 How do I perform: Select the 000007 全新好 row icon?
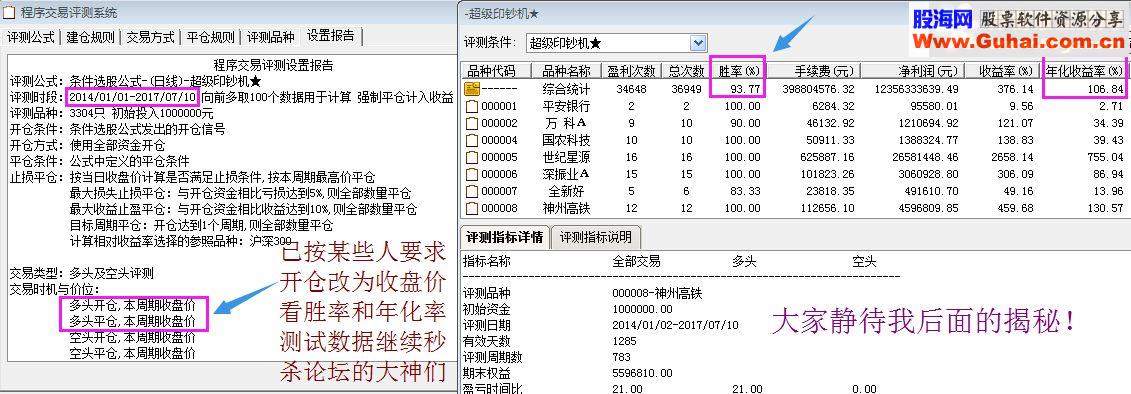(x=472, y=191)
